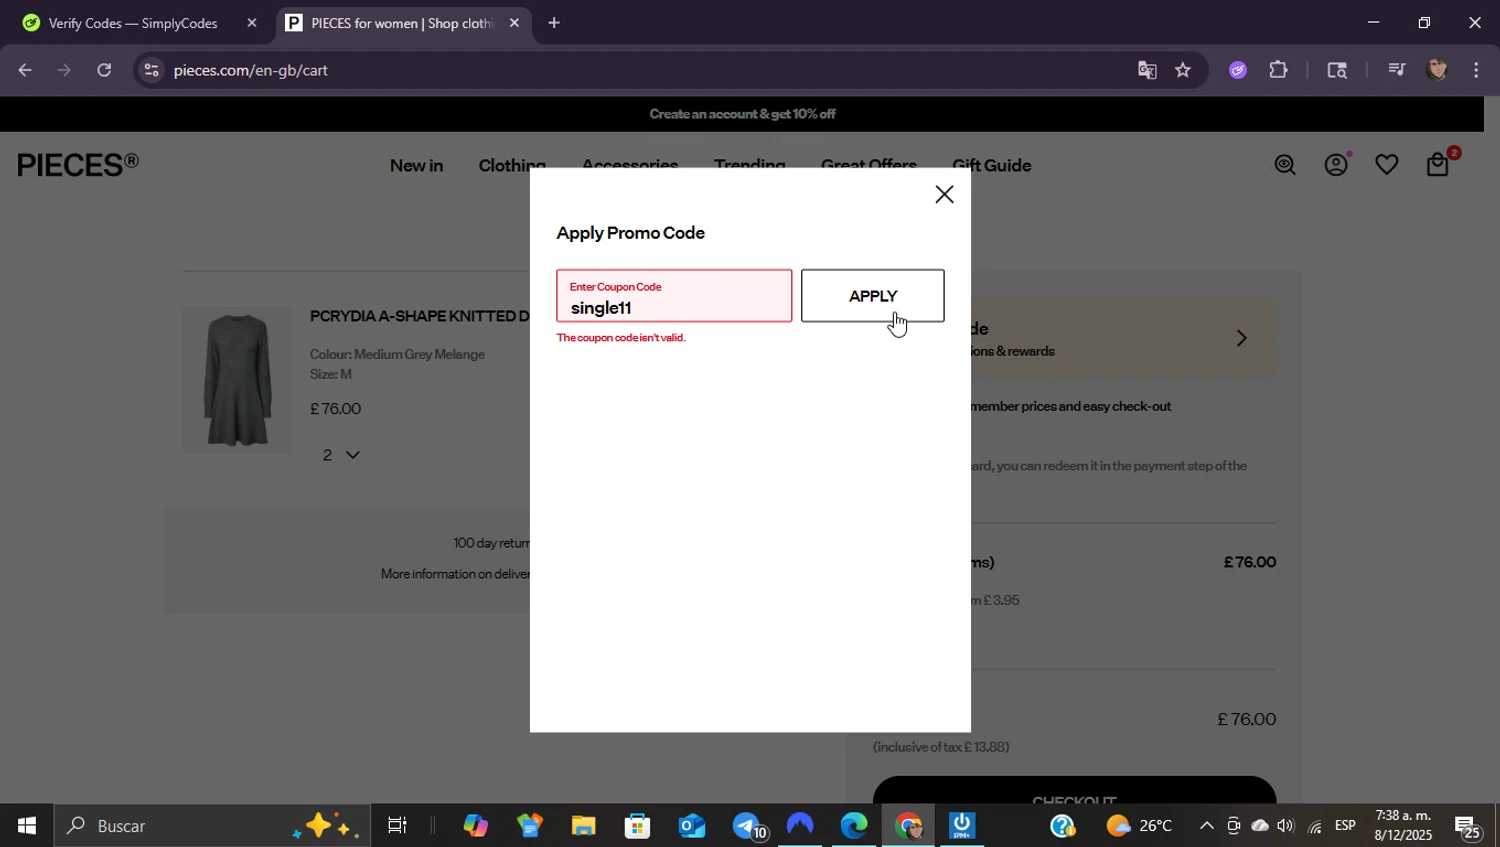
Task: Go back to previous page
Action: pyautogui.click(x=25, y=70)
